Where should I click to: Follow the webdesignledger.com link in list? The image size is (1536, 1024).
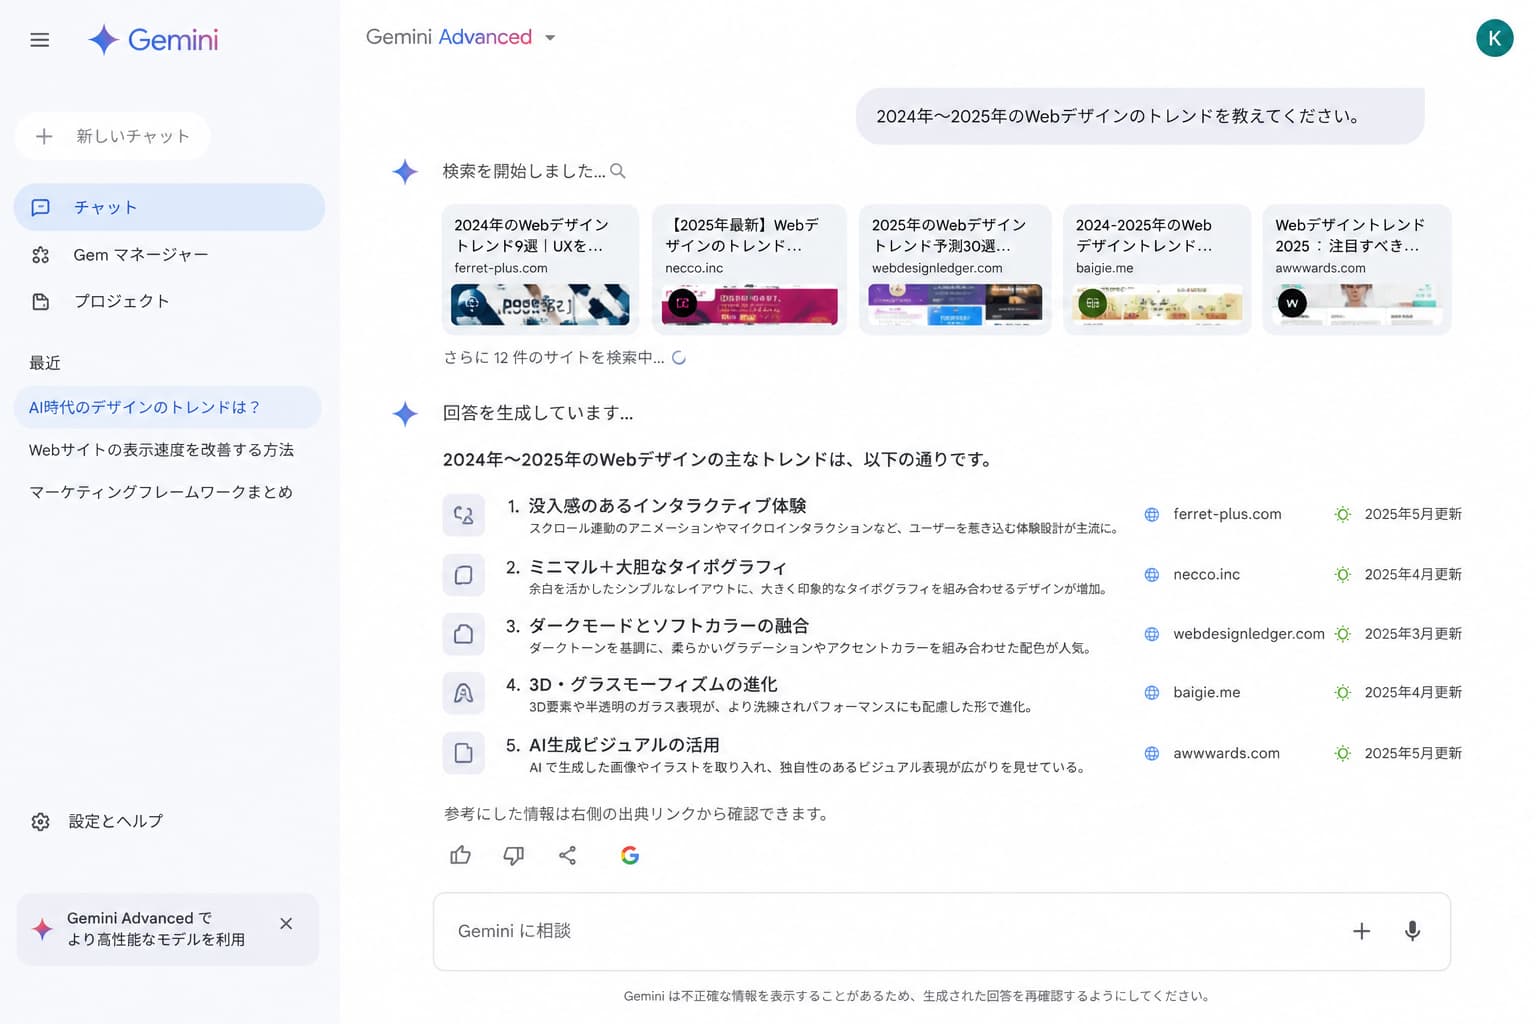1249,634
